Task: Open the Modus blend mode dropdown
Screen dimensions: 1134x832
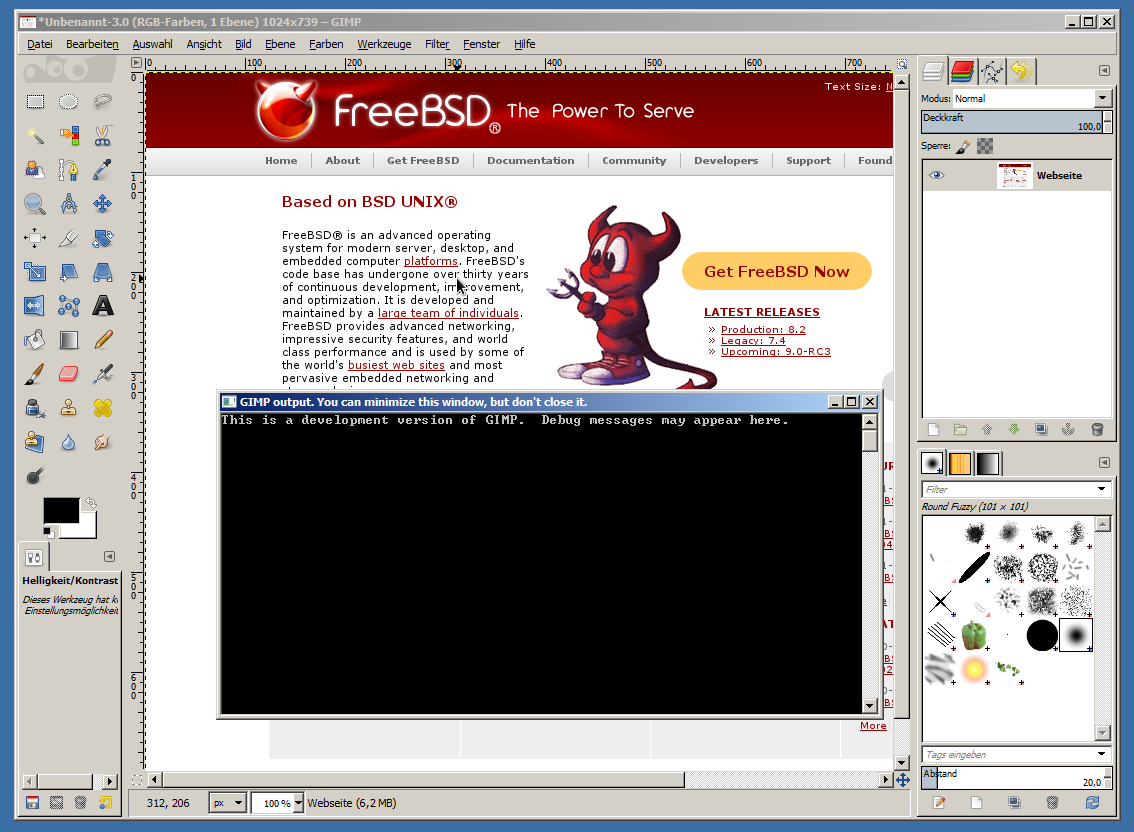Action: (1102, 98)
